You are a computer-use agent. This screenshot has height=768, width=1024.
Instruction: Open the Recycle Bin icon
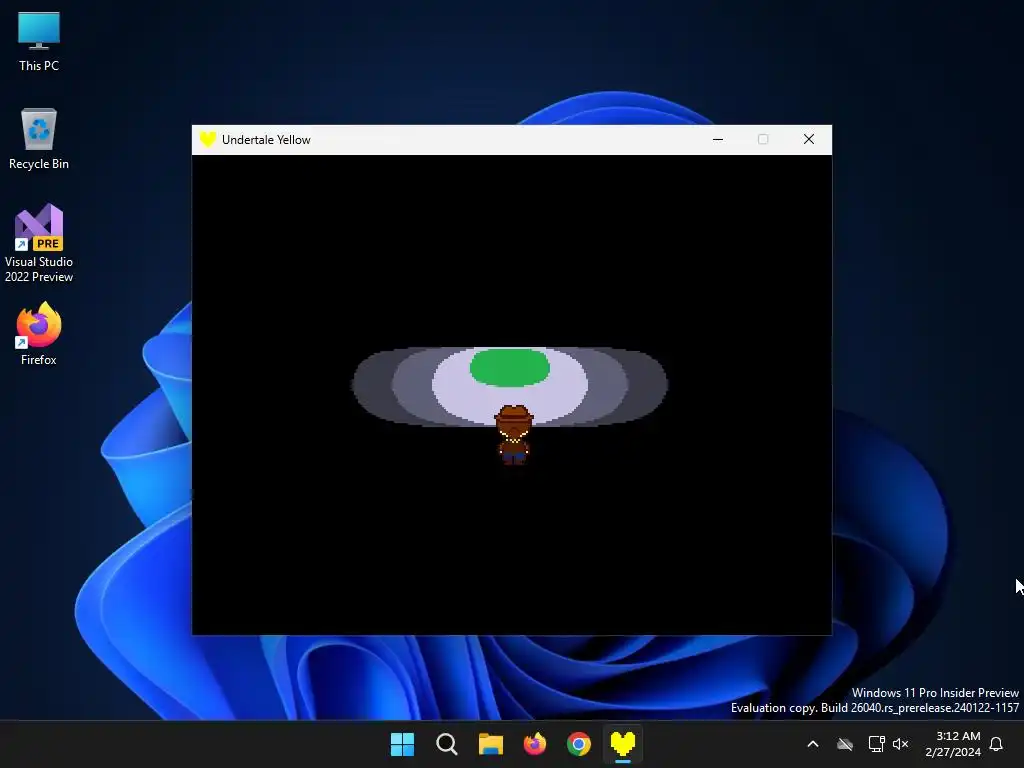click(x=39, y=139)
